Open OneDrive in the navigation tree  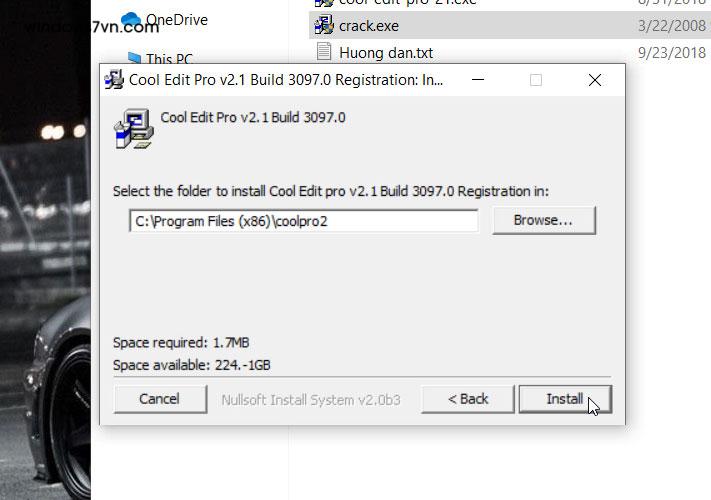pos(177,19)
